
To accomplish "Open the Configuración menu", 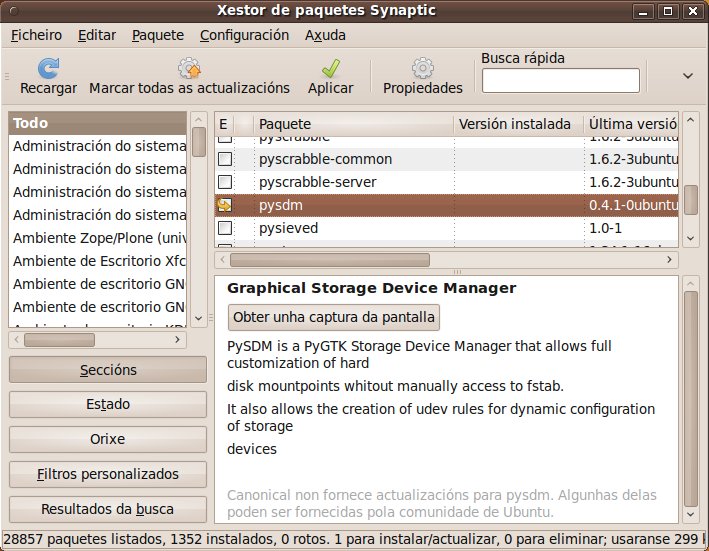I will [244, 35].
